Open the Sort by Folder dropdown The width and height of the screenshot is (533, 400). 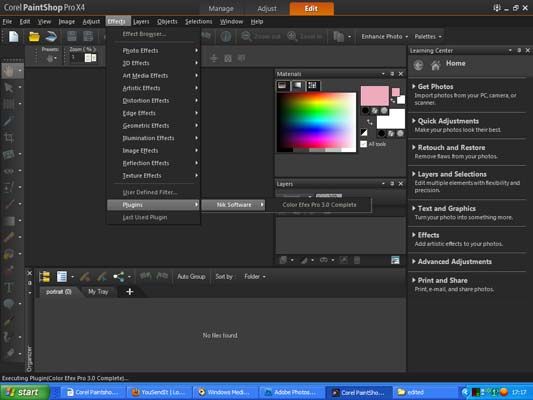pos(255,277)
